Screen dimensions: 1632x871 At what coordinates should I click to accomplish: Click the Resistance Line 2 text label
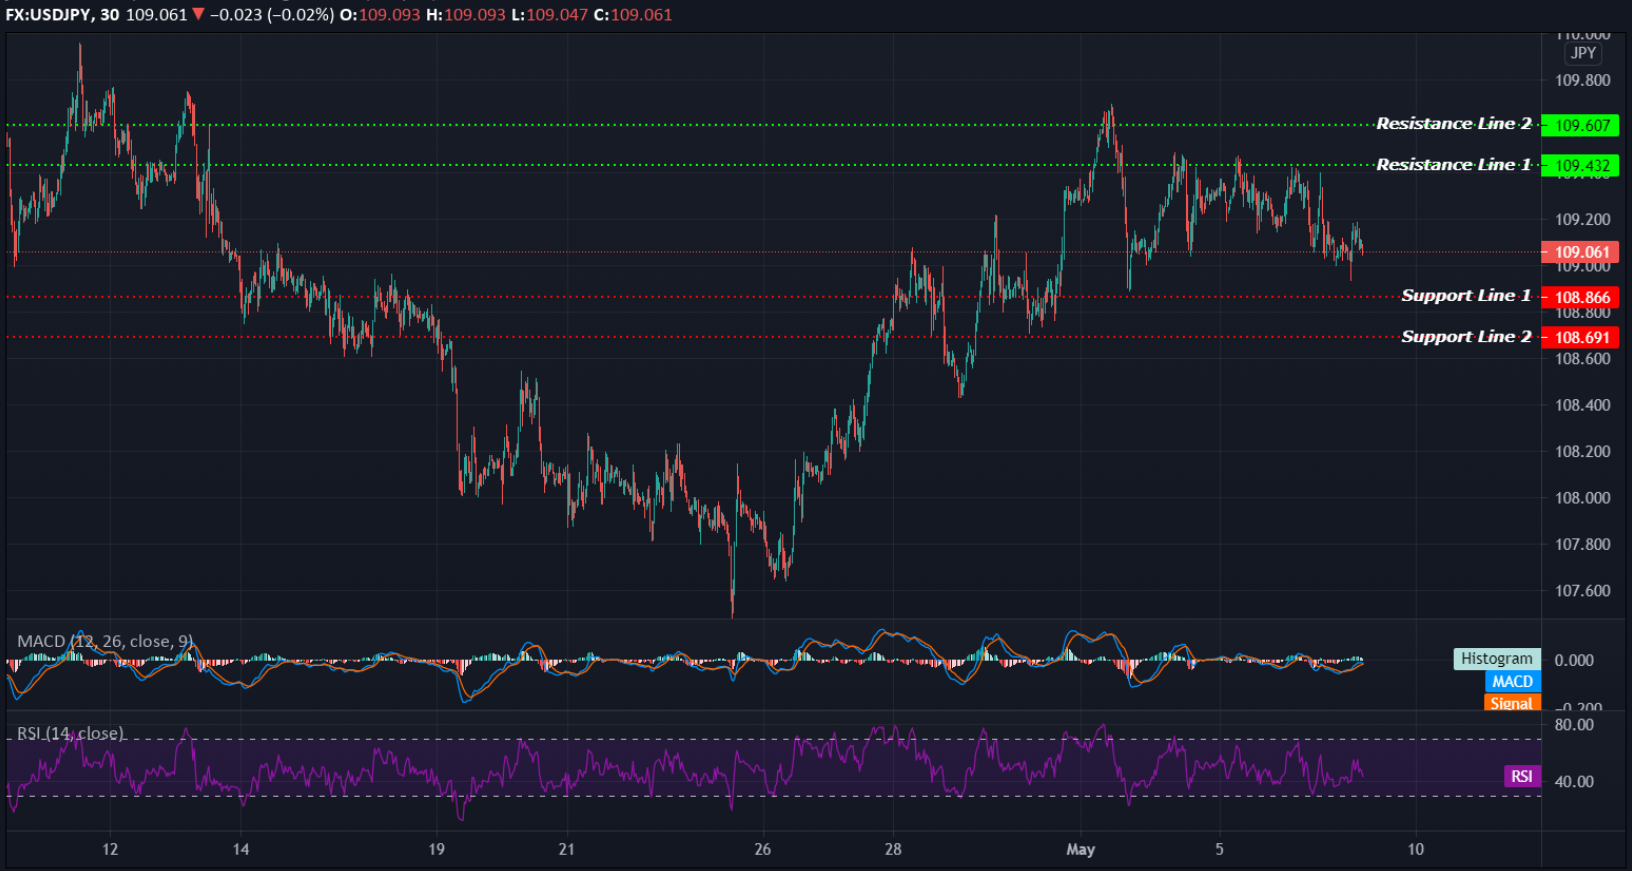(x=1453, y=124)
